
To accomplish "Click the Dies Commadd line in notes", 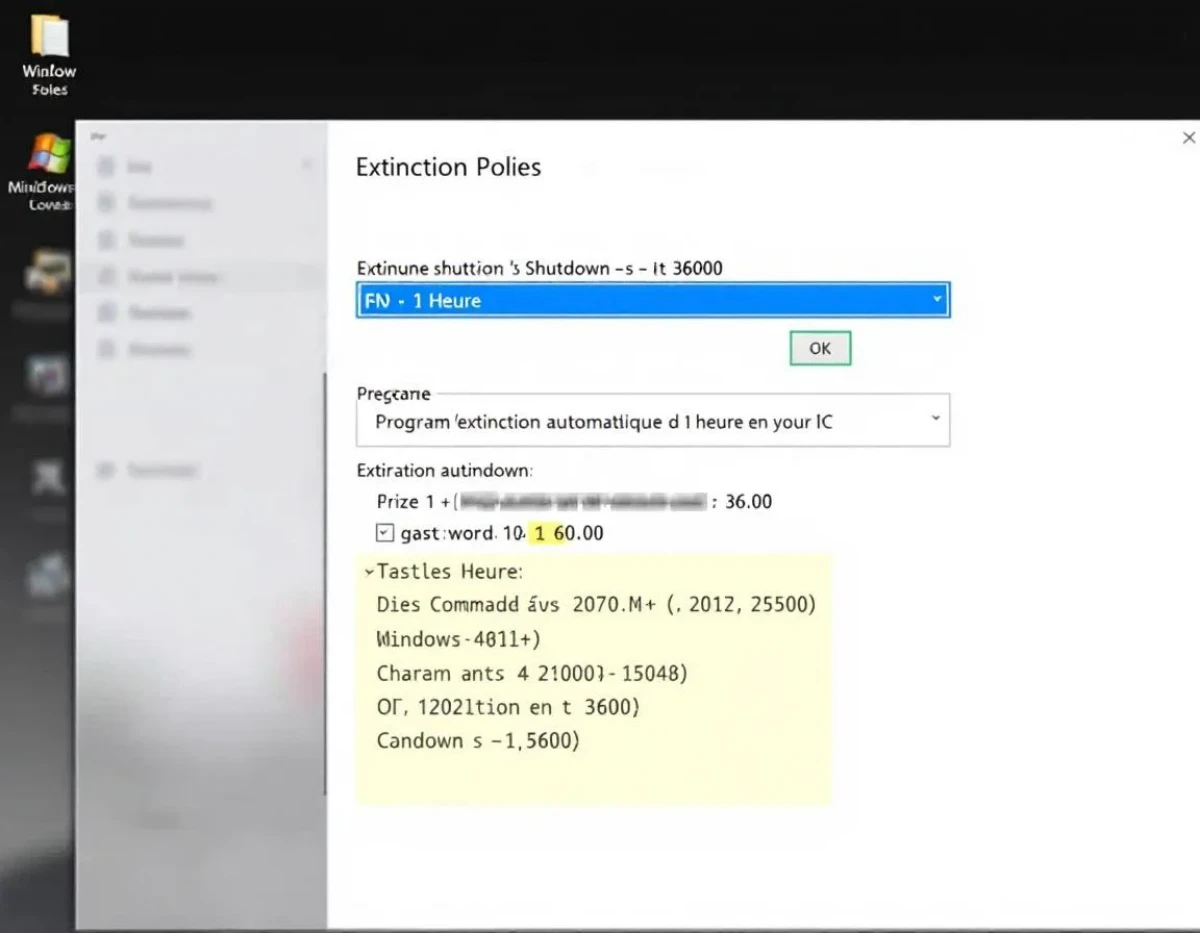I will [597, 605].
